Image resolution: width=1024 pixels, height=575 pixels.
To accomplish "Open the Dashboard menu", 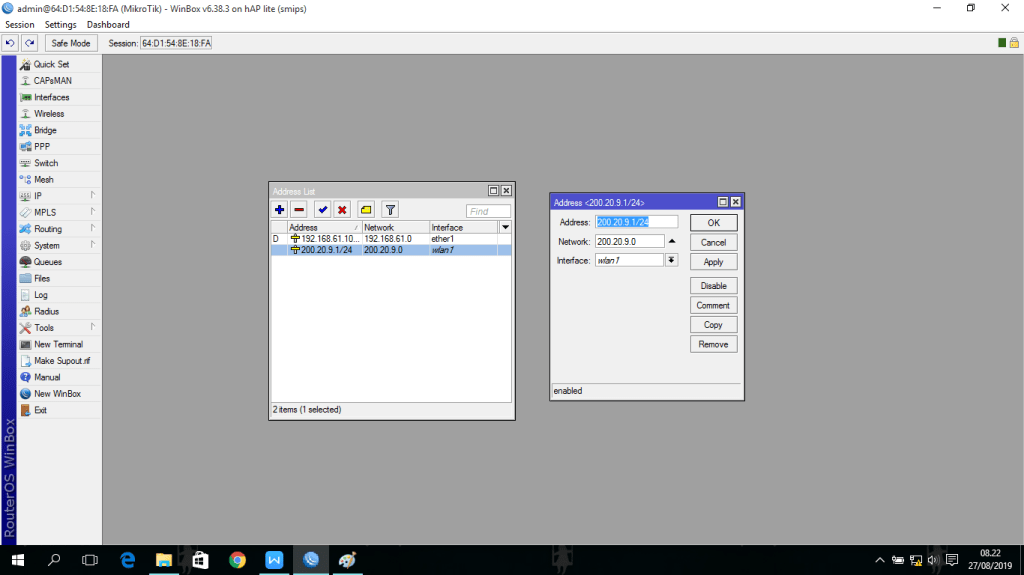I will pos(108,24).
